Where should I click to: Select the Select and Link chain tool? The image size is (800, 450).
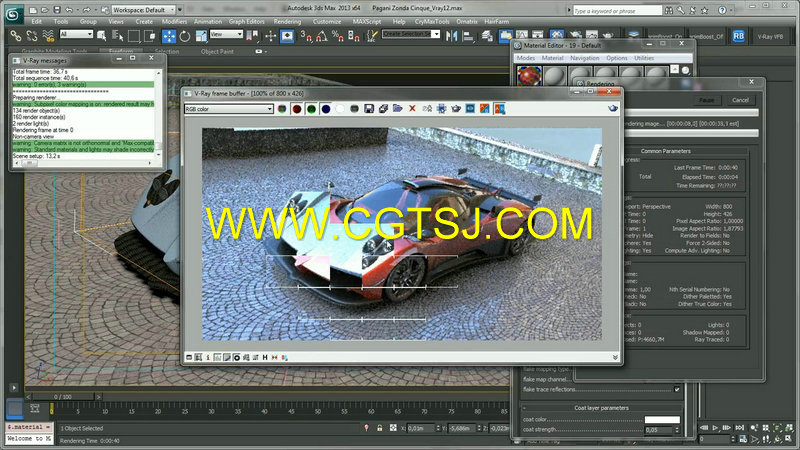[16, 36]
